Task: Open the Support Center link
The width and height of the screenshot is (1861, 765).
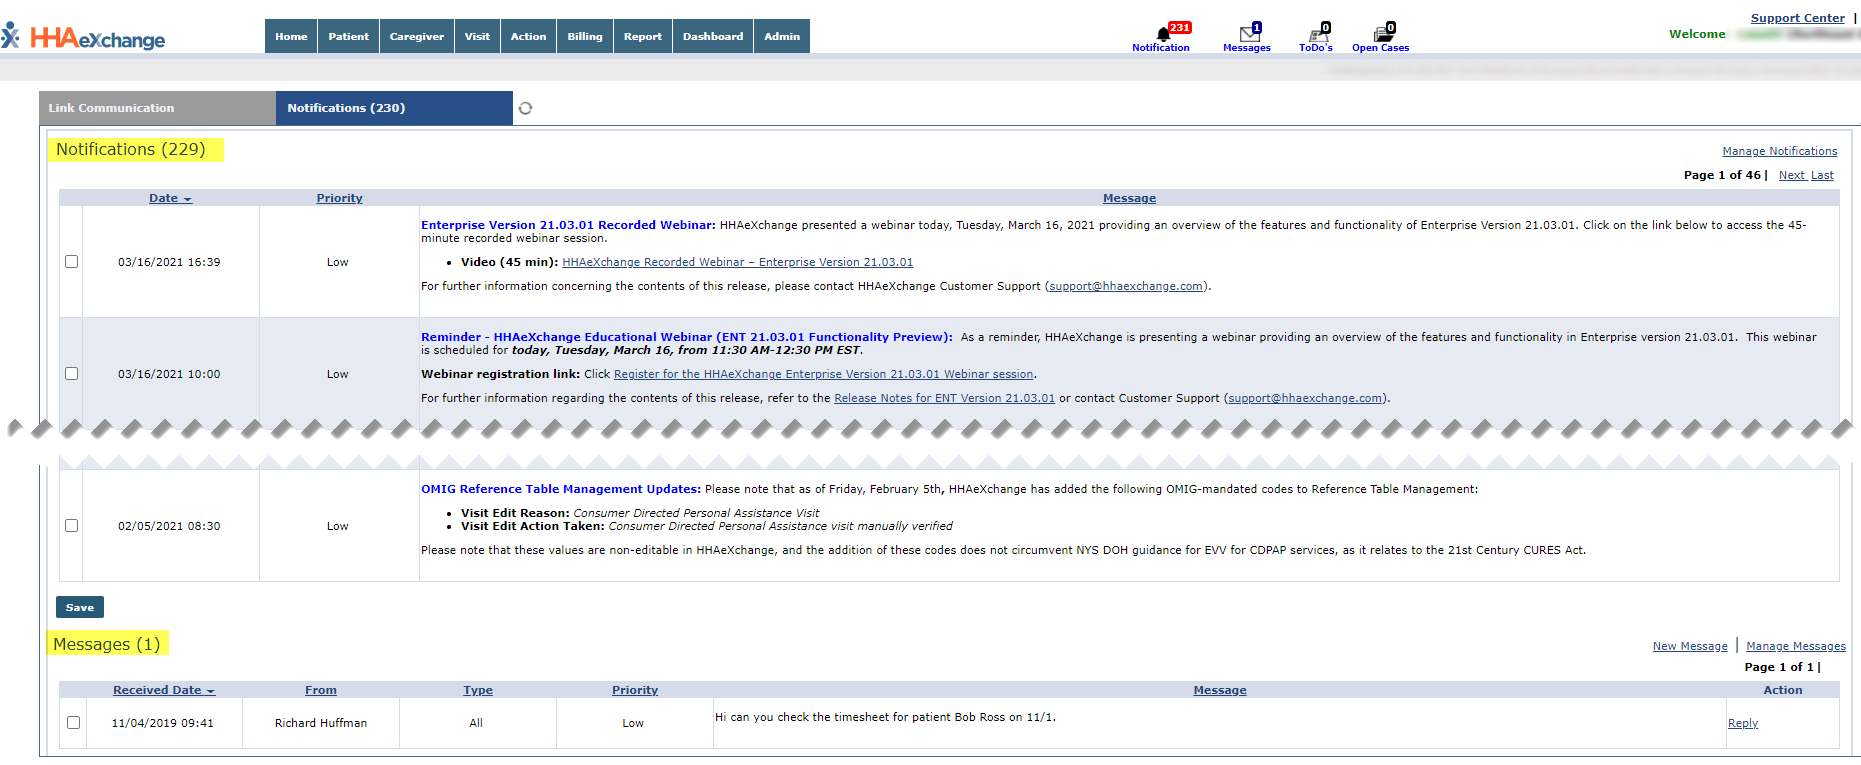Action: (x=1797, y=18)
